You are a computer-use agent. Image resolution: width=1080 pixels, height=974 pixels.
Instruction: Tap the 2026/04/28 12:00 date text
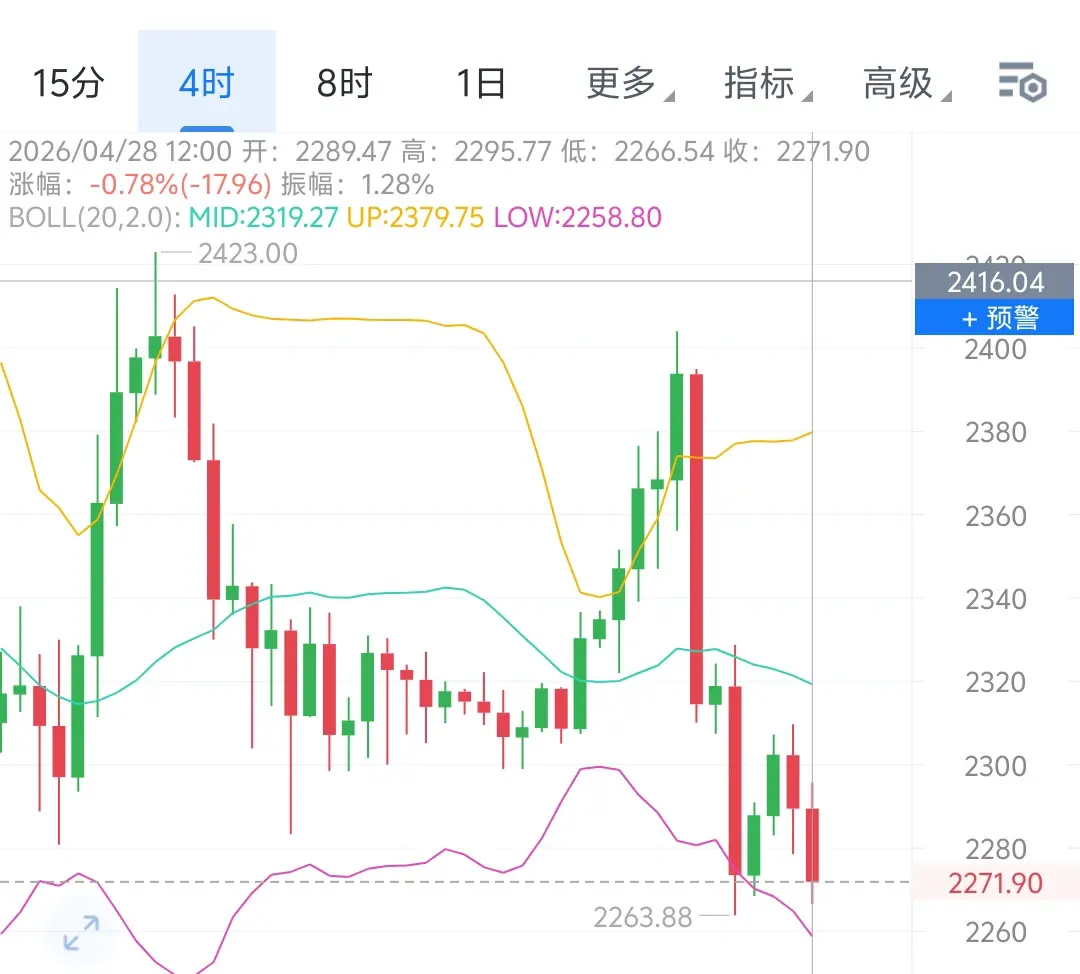pyautogui.click(x=121, y=152)
